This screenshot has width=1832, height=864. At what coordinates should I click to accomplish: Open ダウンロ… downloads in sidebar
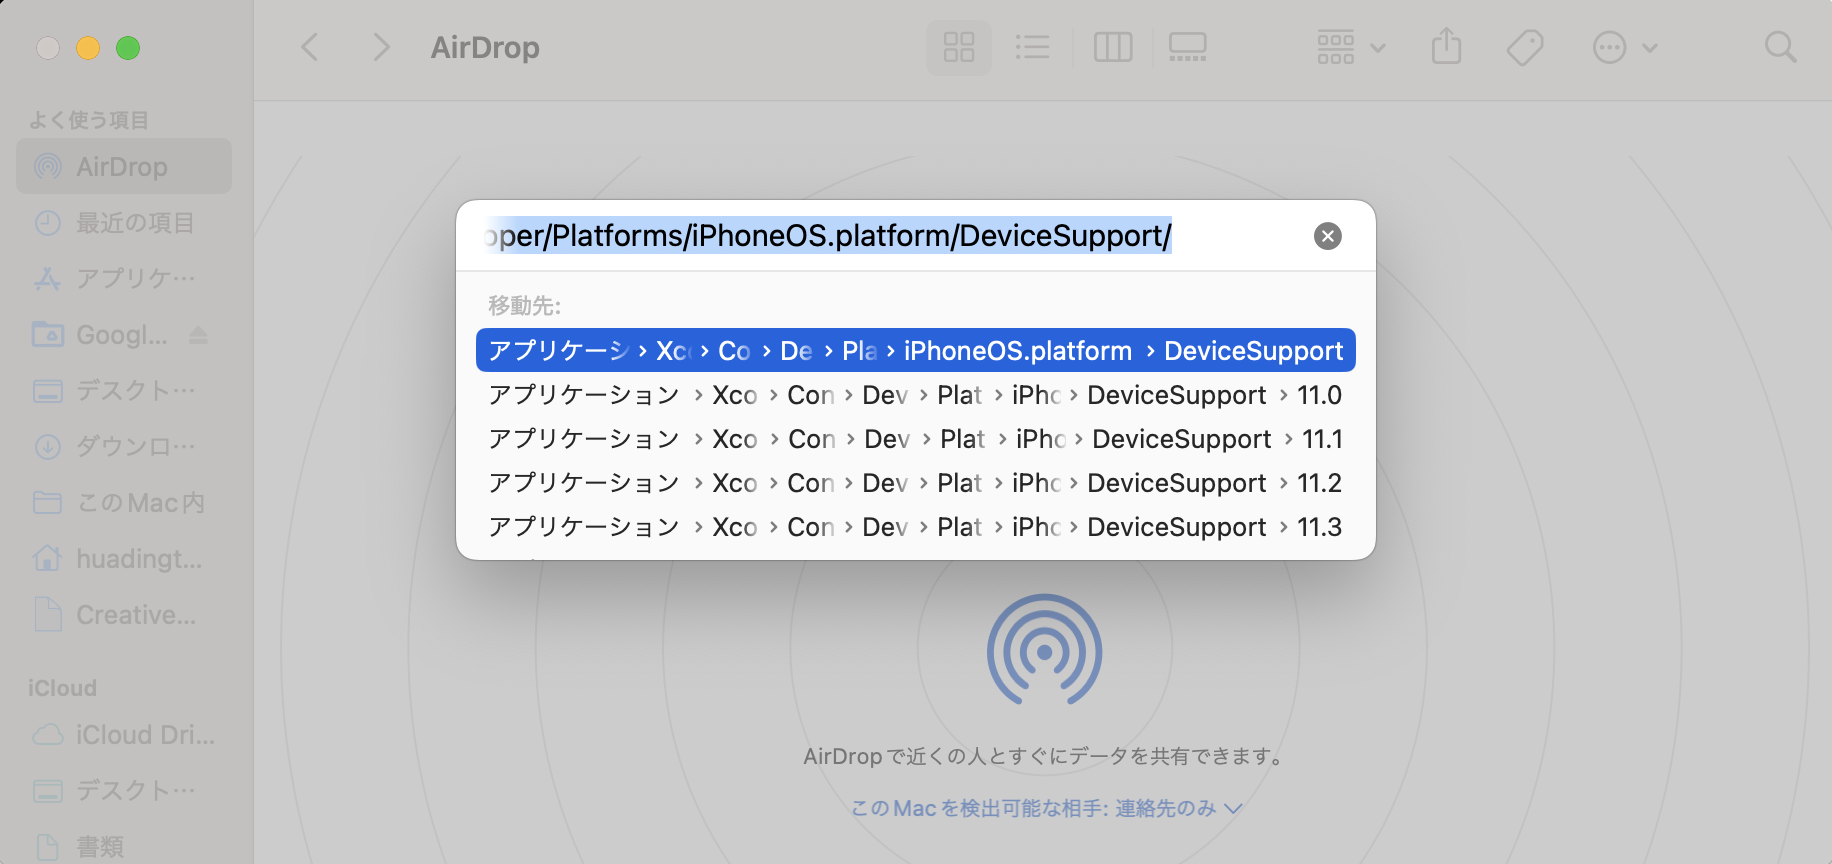click(124, 446)
